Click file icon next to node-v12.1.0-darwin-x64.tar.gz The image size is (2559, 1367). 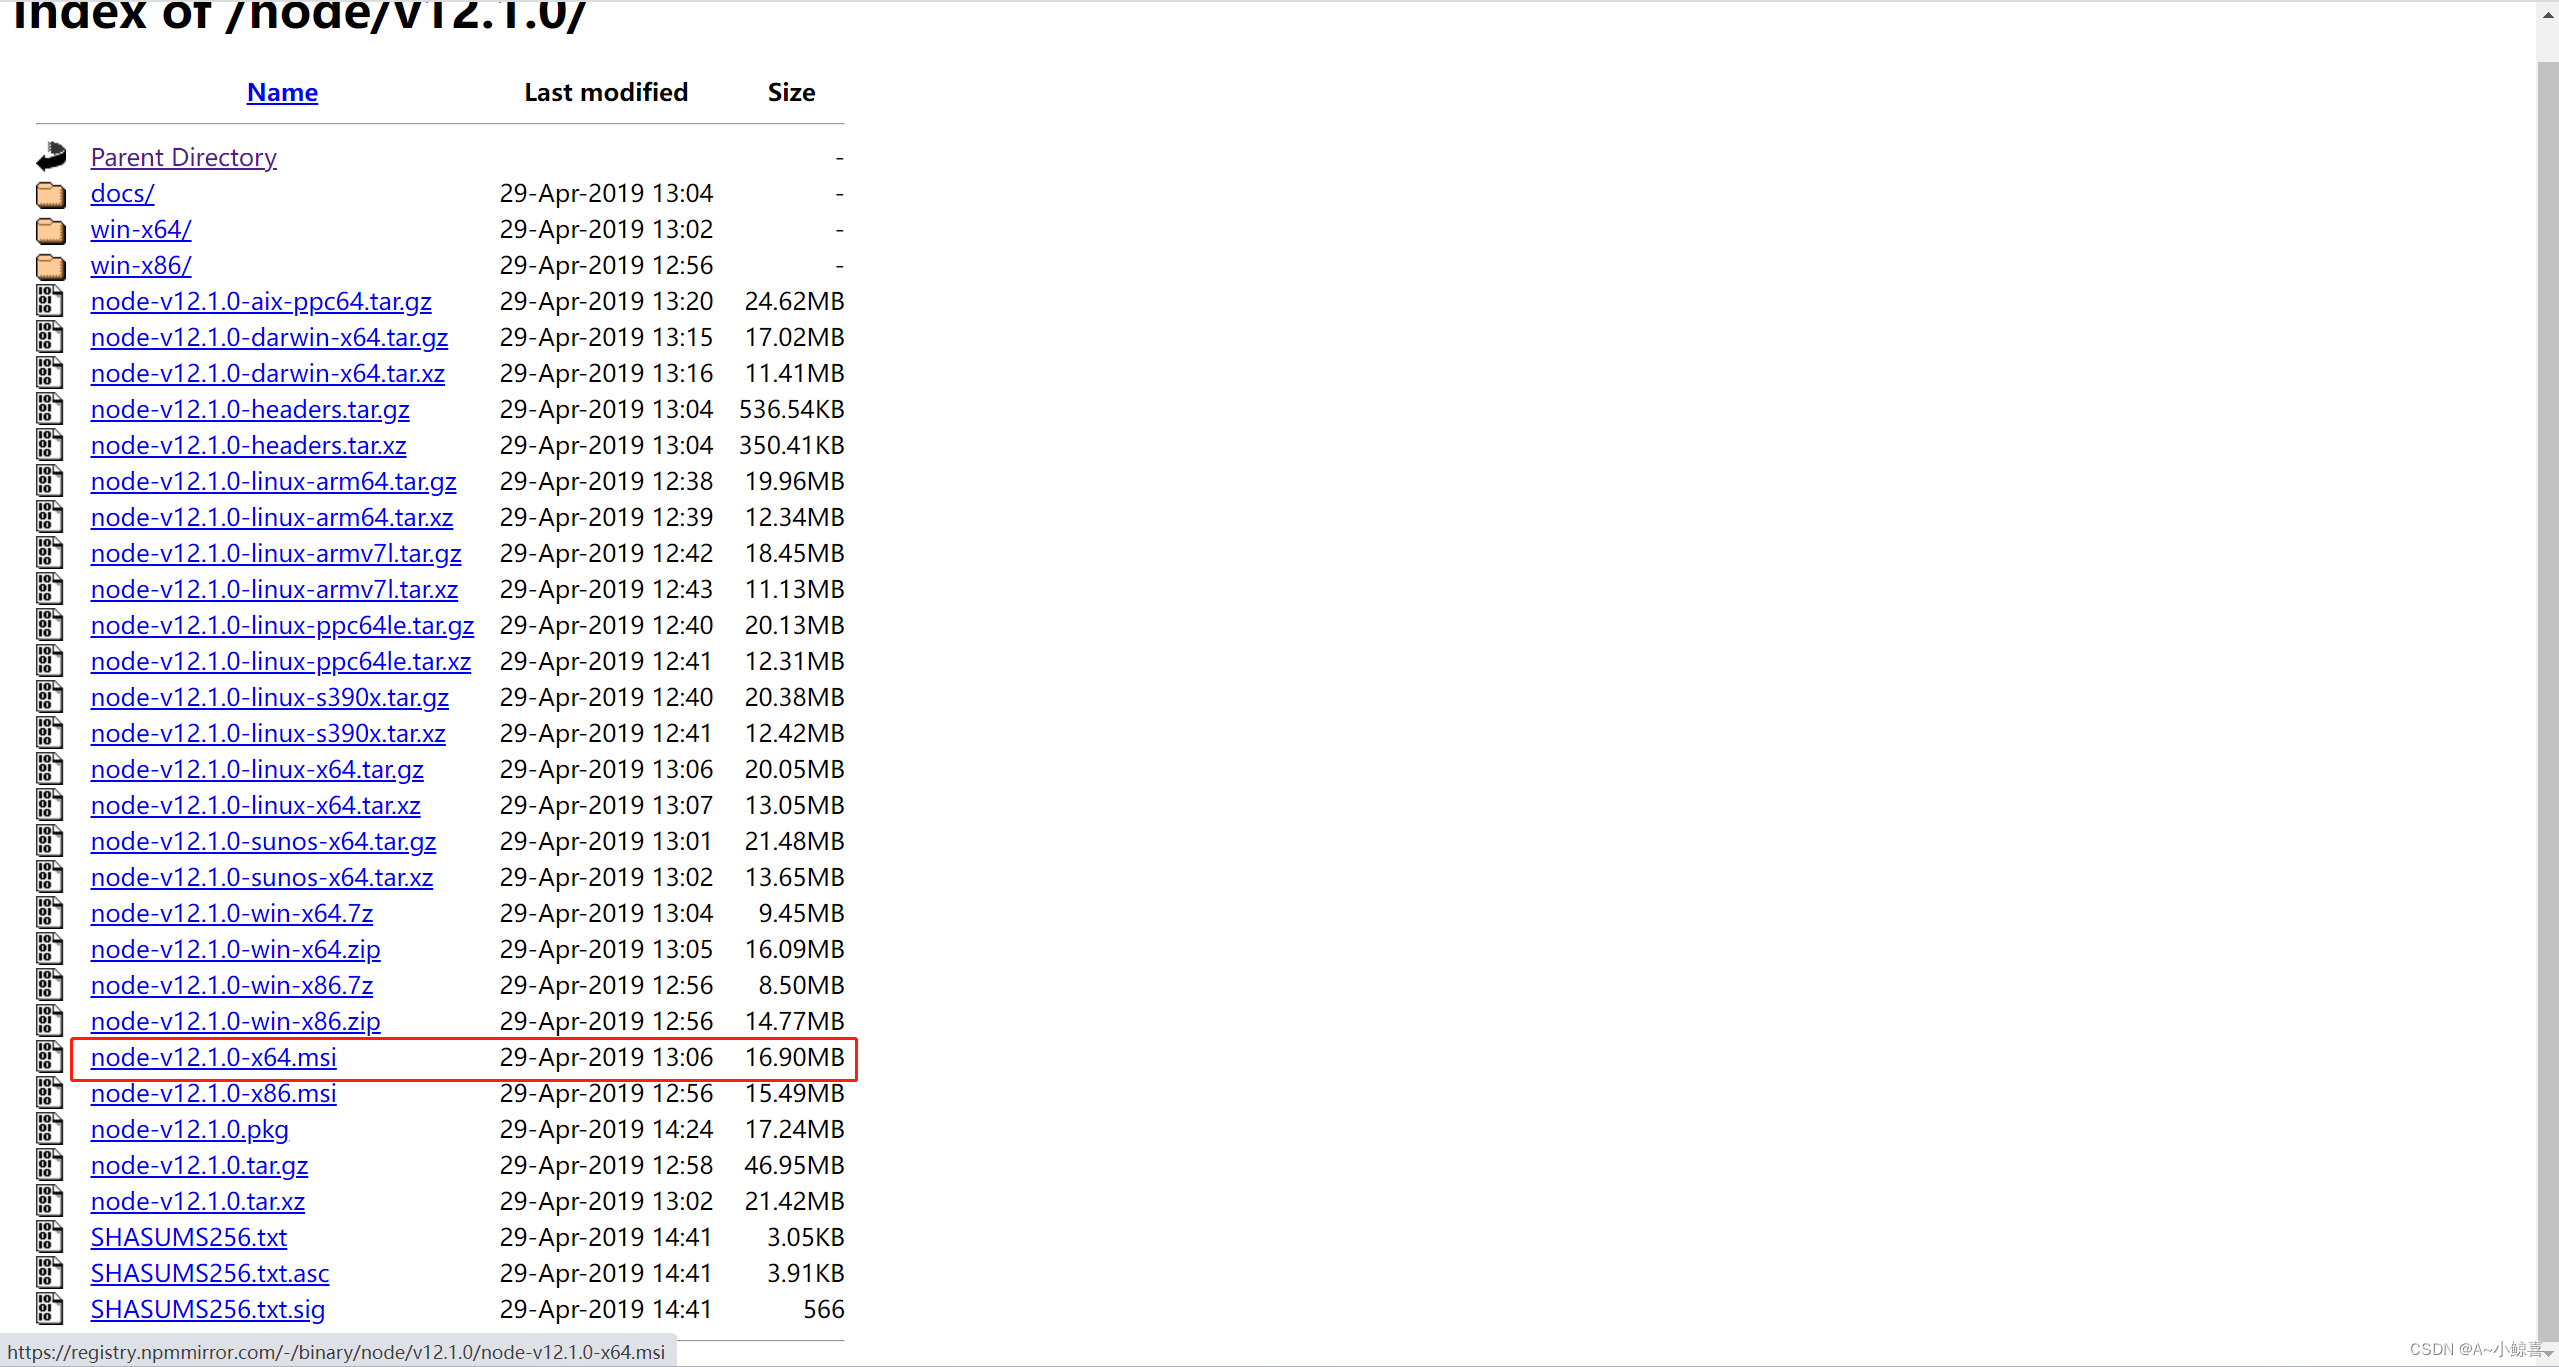tap(50, 337)
